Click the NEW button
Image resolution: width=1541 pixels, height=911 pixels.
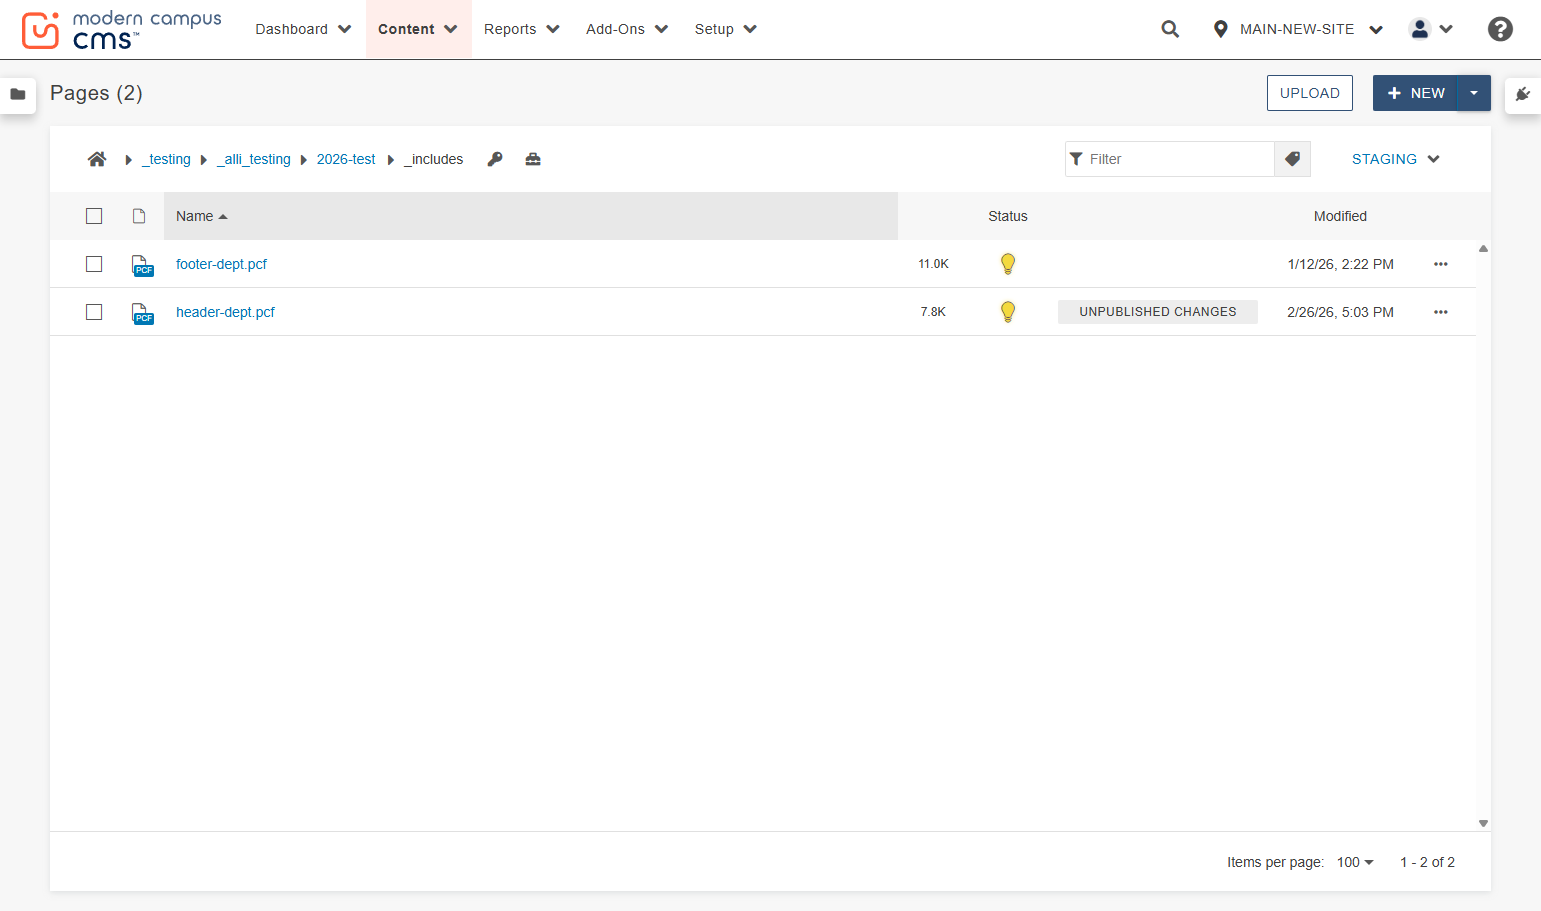[x=1415, y=93]
